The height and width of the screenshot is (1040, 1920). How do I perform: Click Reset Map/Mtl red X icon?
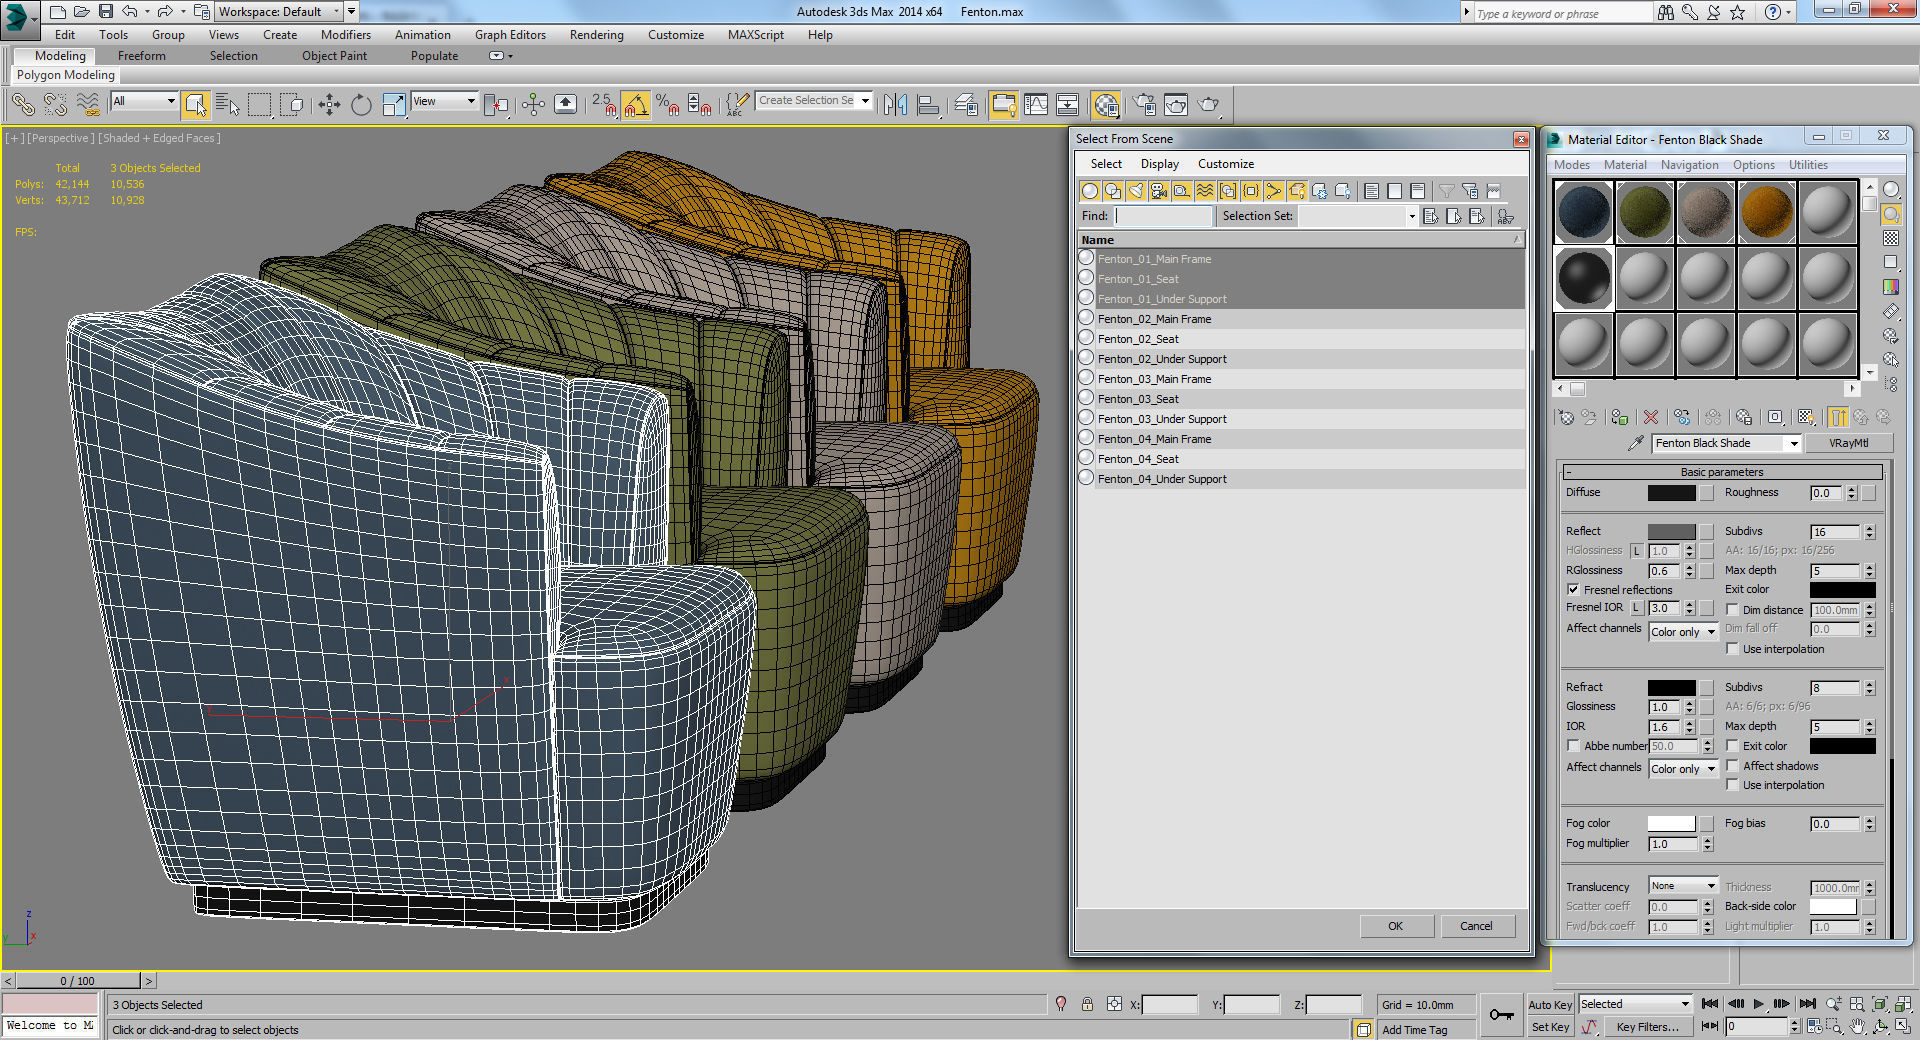[1651, 417]
